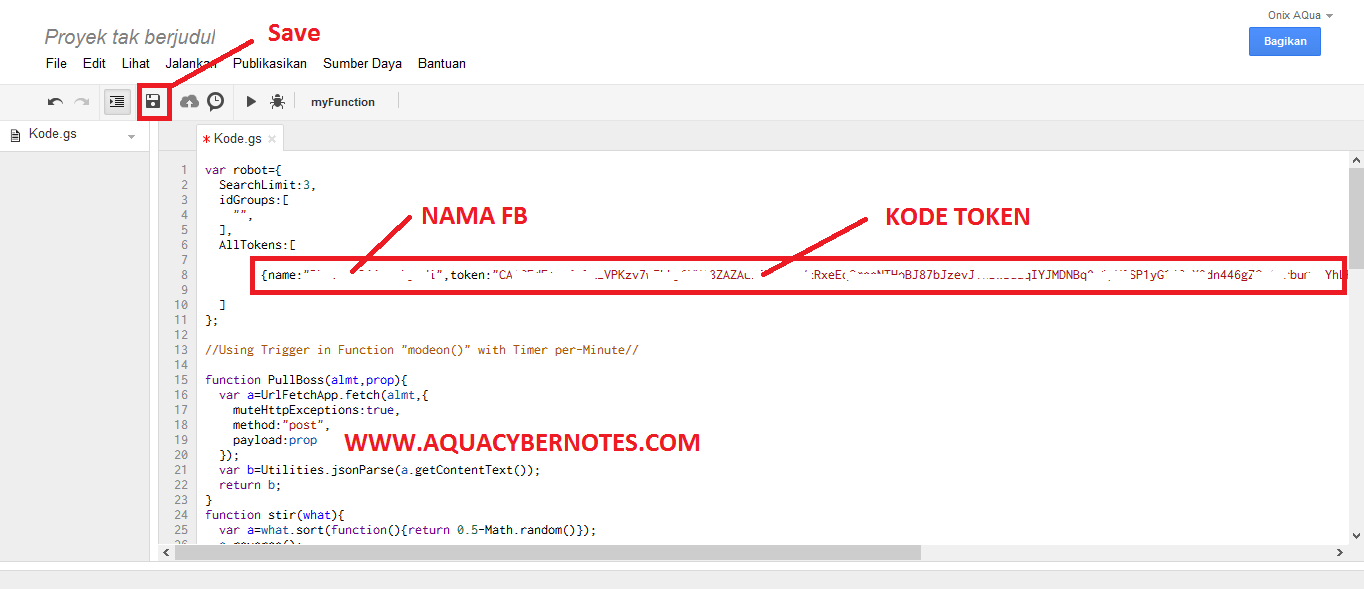This screenshot has width=1364, height=589.
Task: Click the redo arrow icon
Action: click(x=81, y=102)
